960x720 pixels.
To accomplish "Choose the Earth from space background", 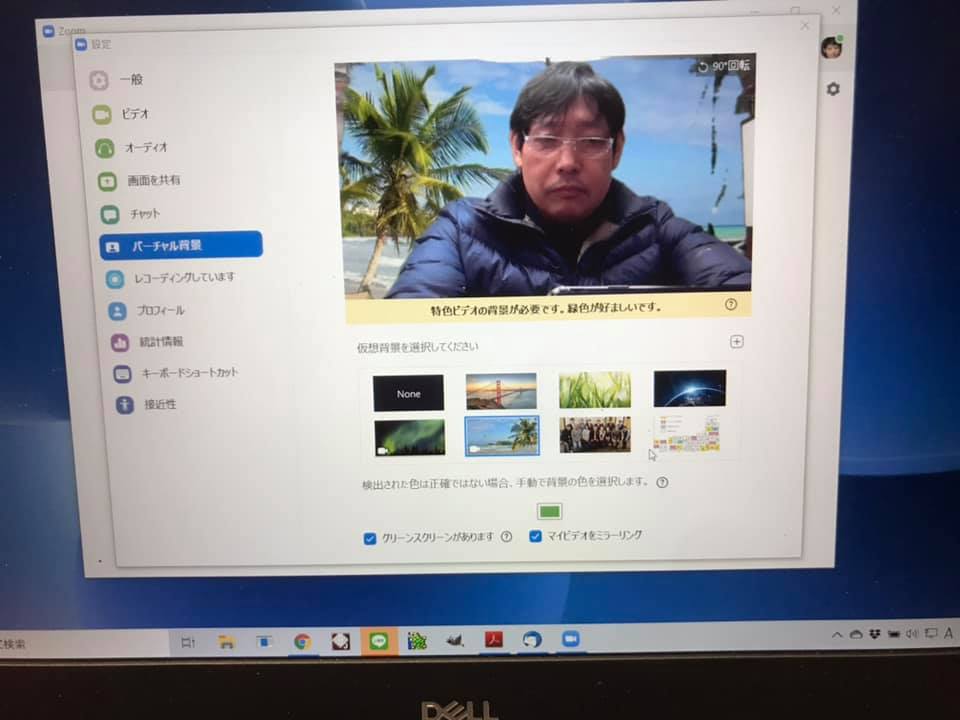I will point(689,388).
